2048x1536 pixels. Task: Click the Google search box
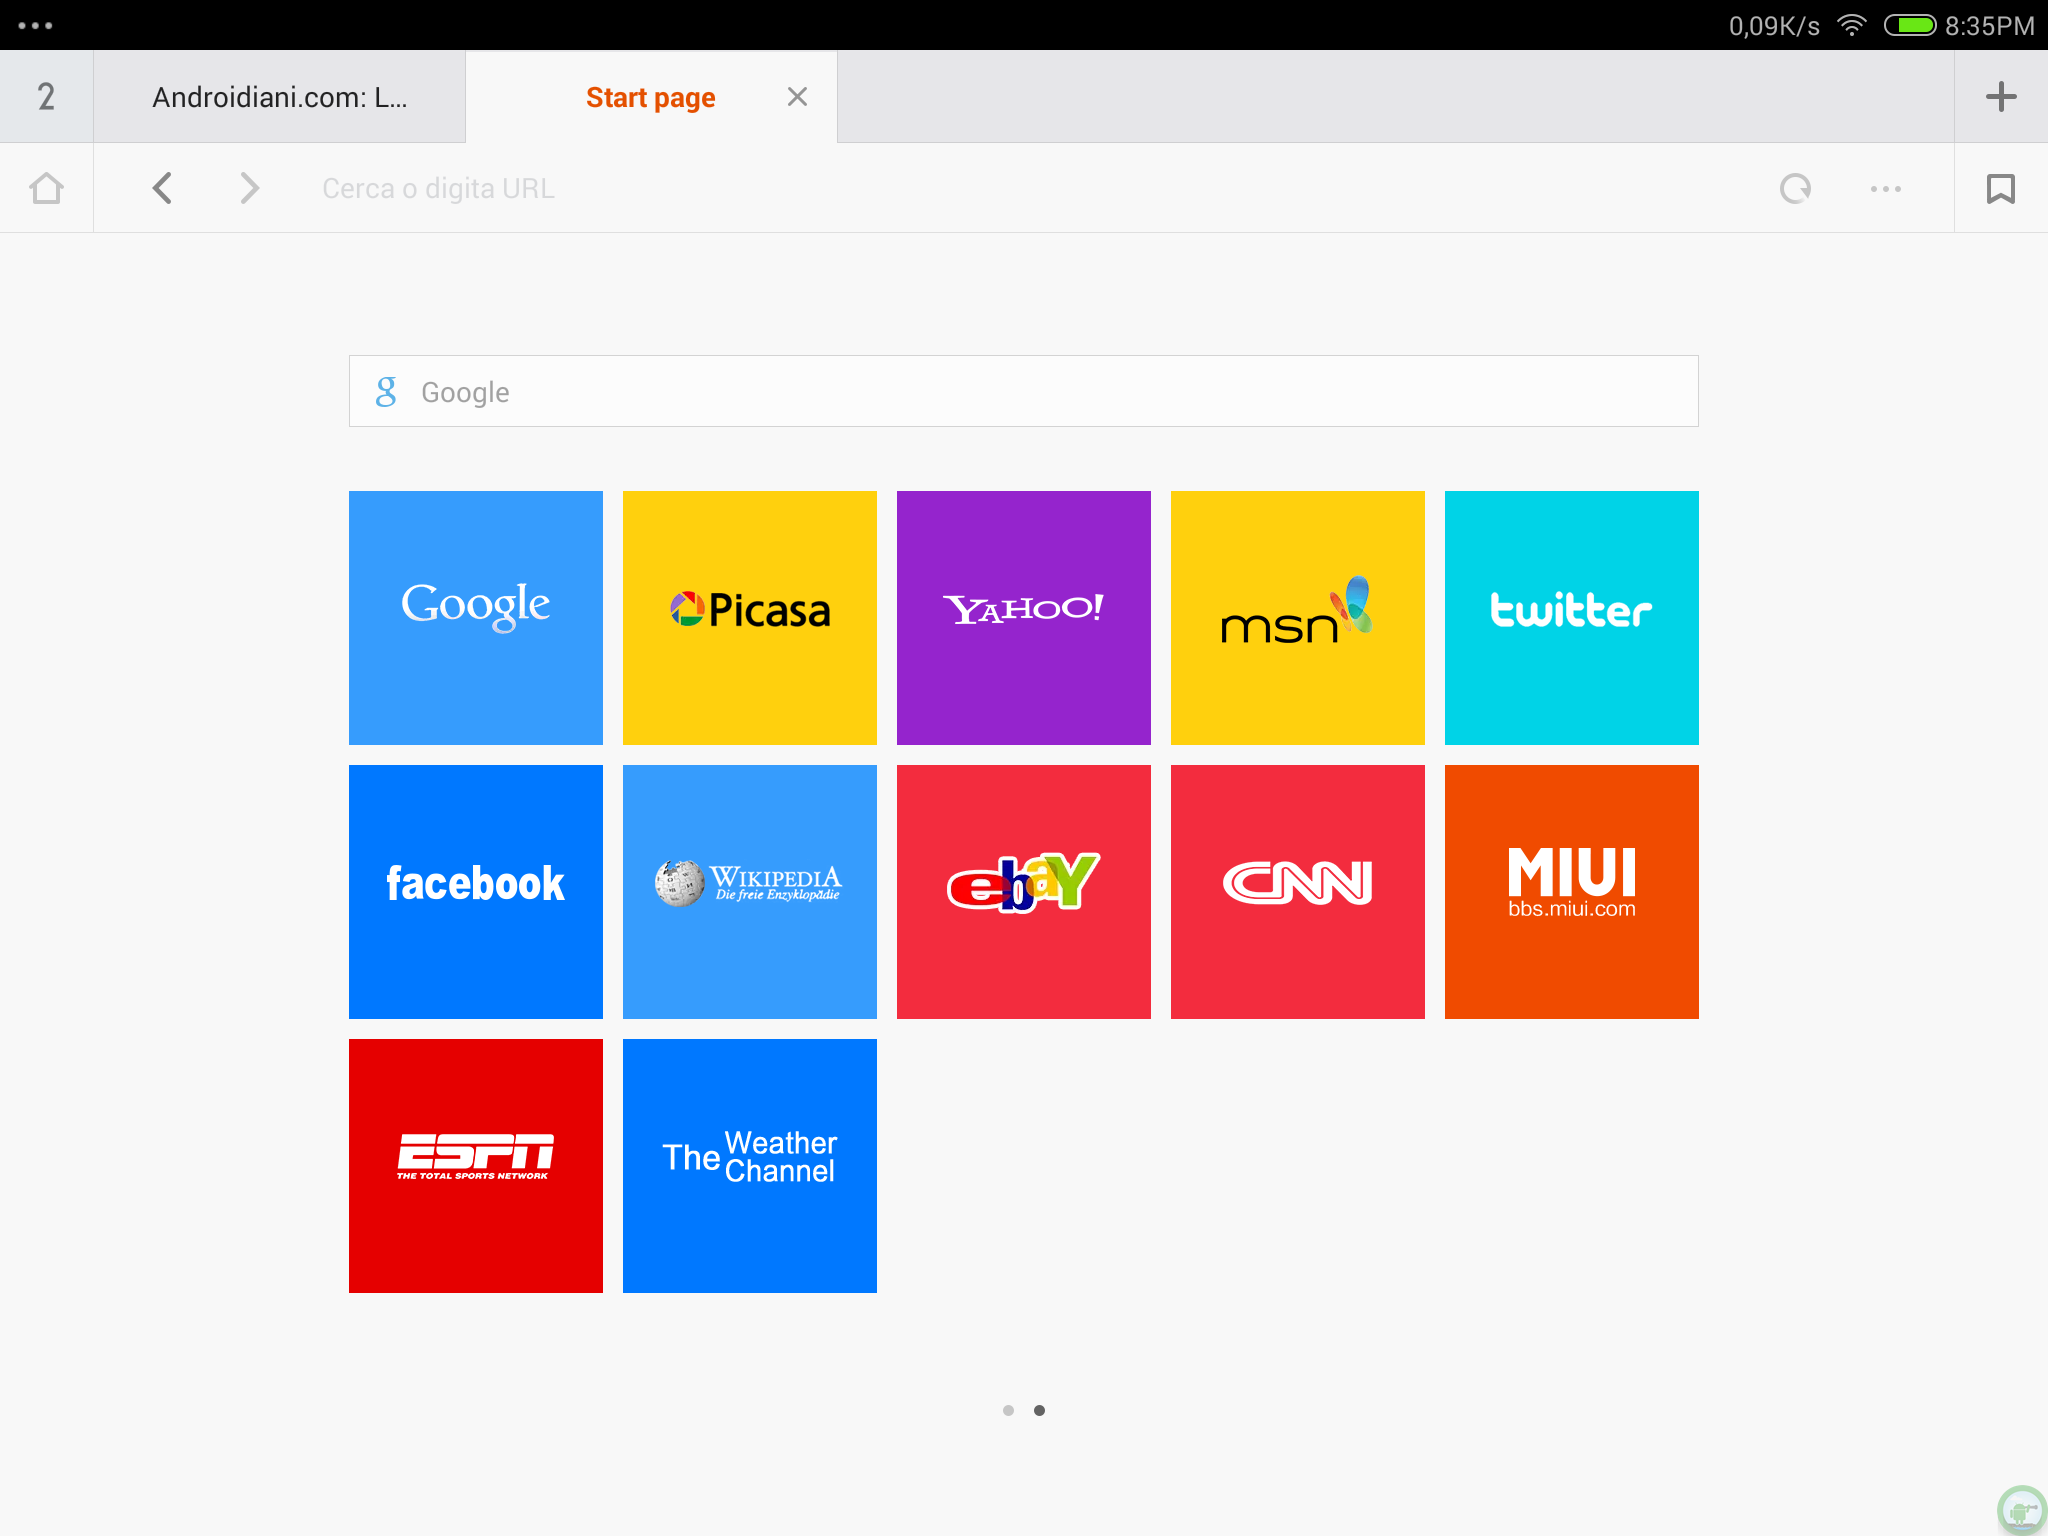click(1024, 391)
